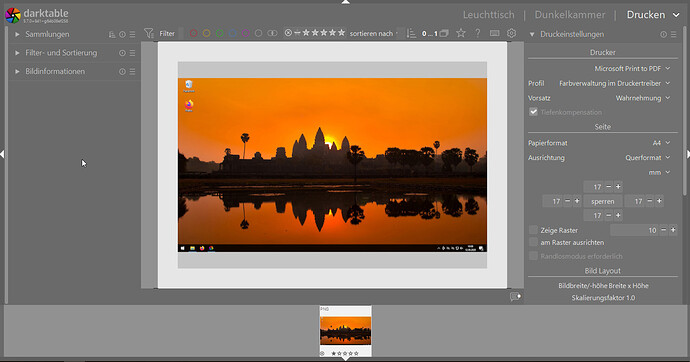Reset the Bildinformationen module
The height and width of the screenshot is (362, 690).
122,71
